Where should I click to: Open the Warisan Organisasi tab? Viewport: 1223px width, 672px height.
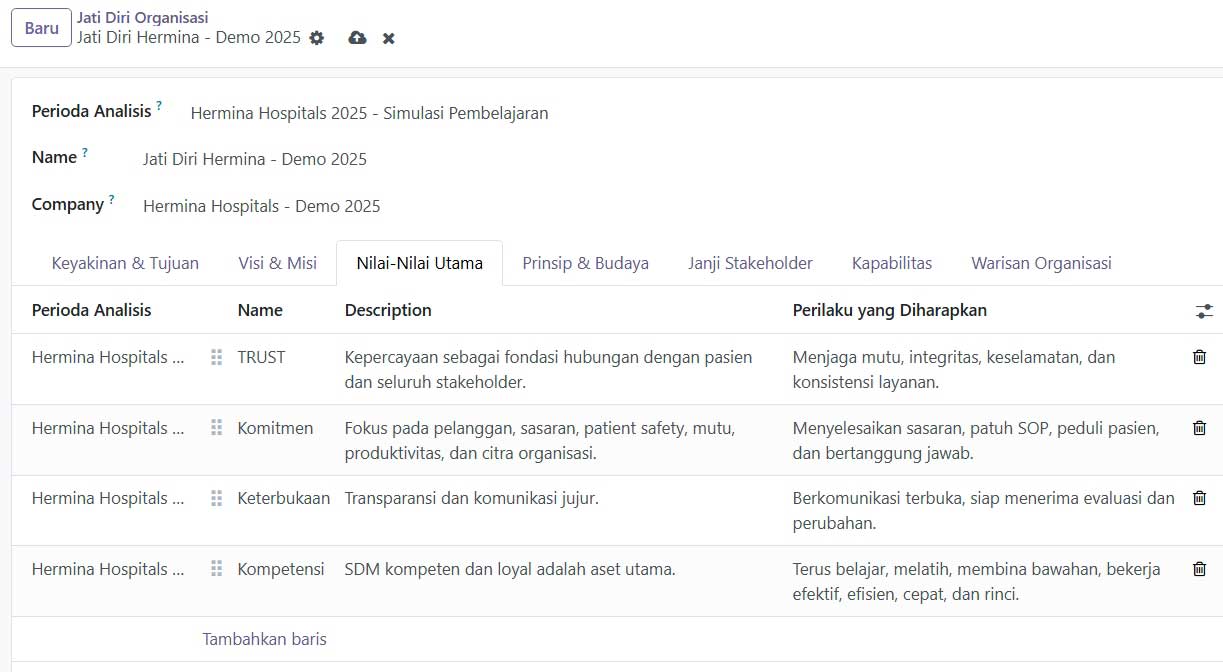click(1041, 263)
